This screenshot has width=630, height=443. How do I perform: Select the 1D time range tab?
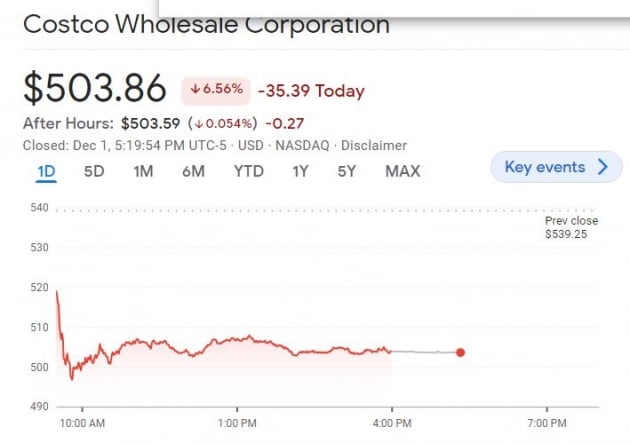pos(46,171)
